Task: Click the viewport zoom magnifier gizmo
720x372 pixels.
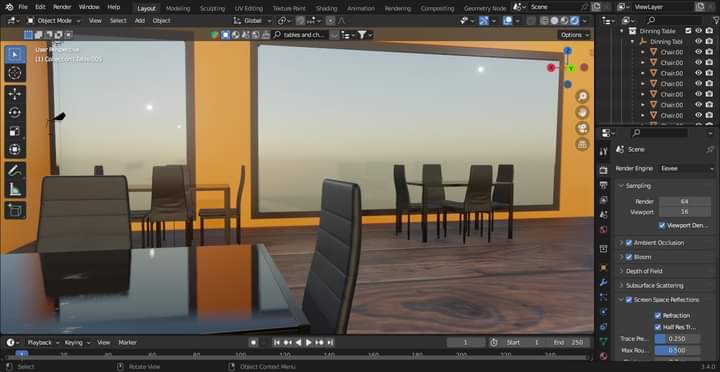Action: pyautogui.click(x=582, y=96)
